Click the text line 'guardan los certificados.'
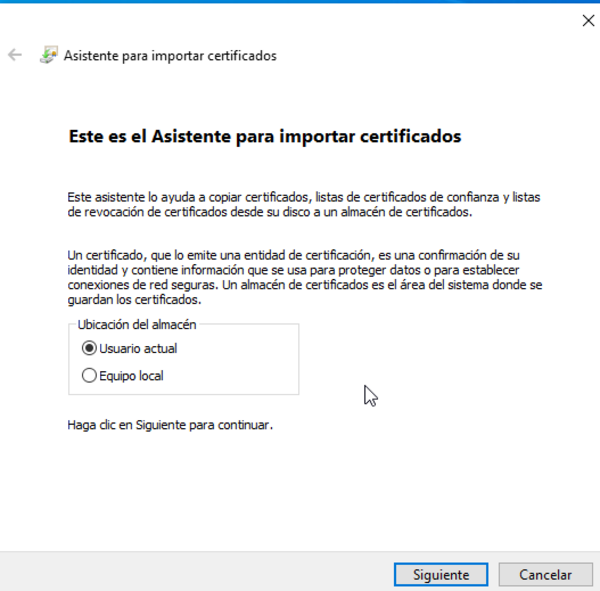Viewport: 600px width, 591px height. (x=134, y=299)
